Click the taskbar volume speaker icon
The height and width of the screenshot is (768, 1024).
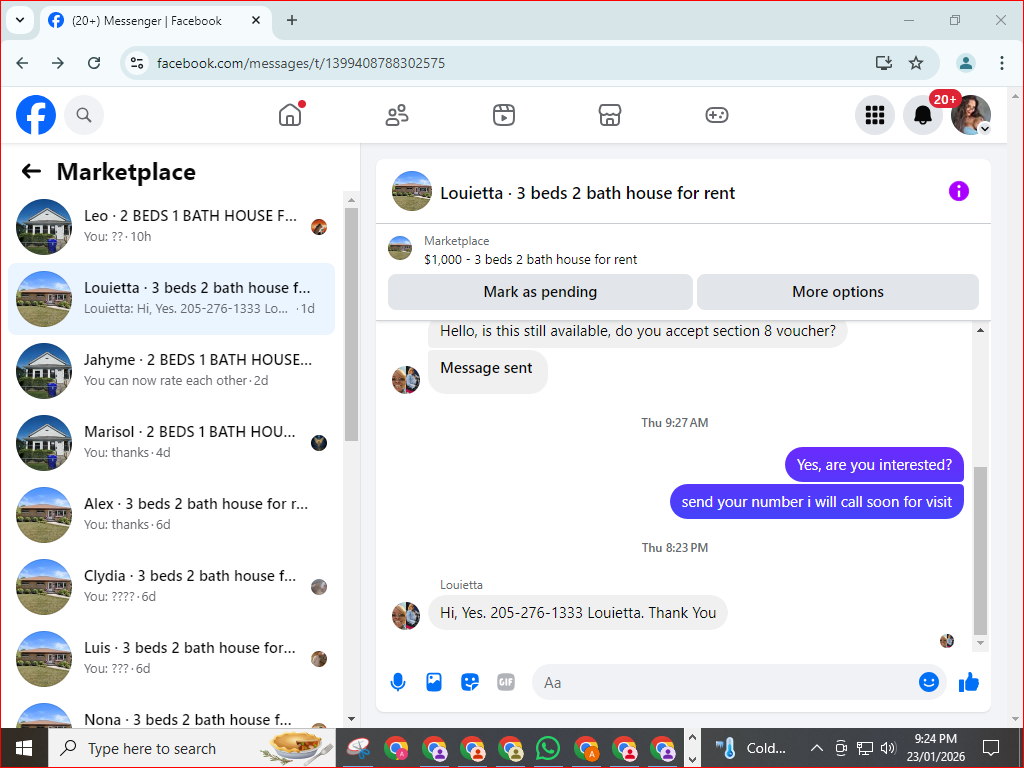tap(888, 748)
